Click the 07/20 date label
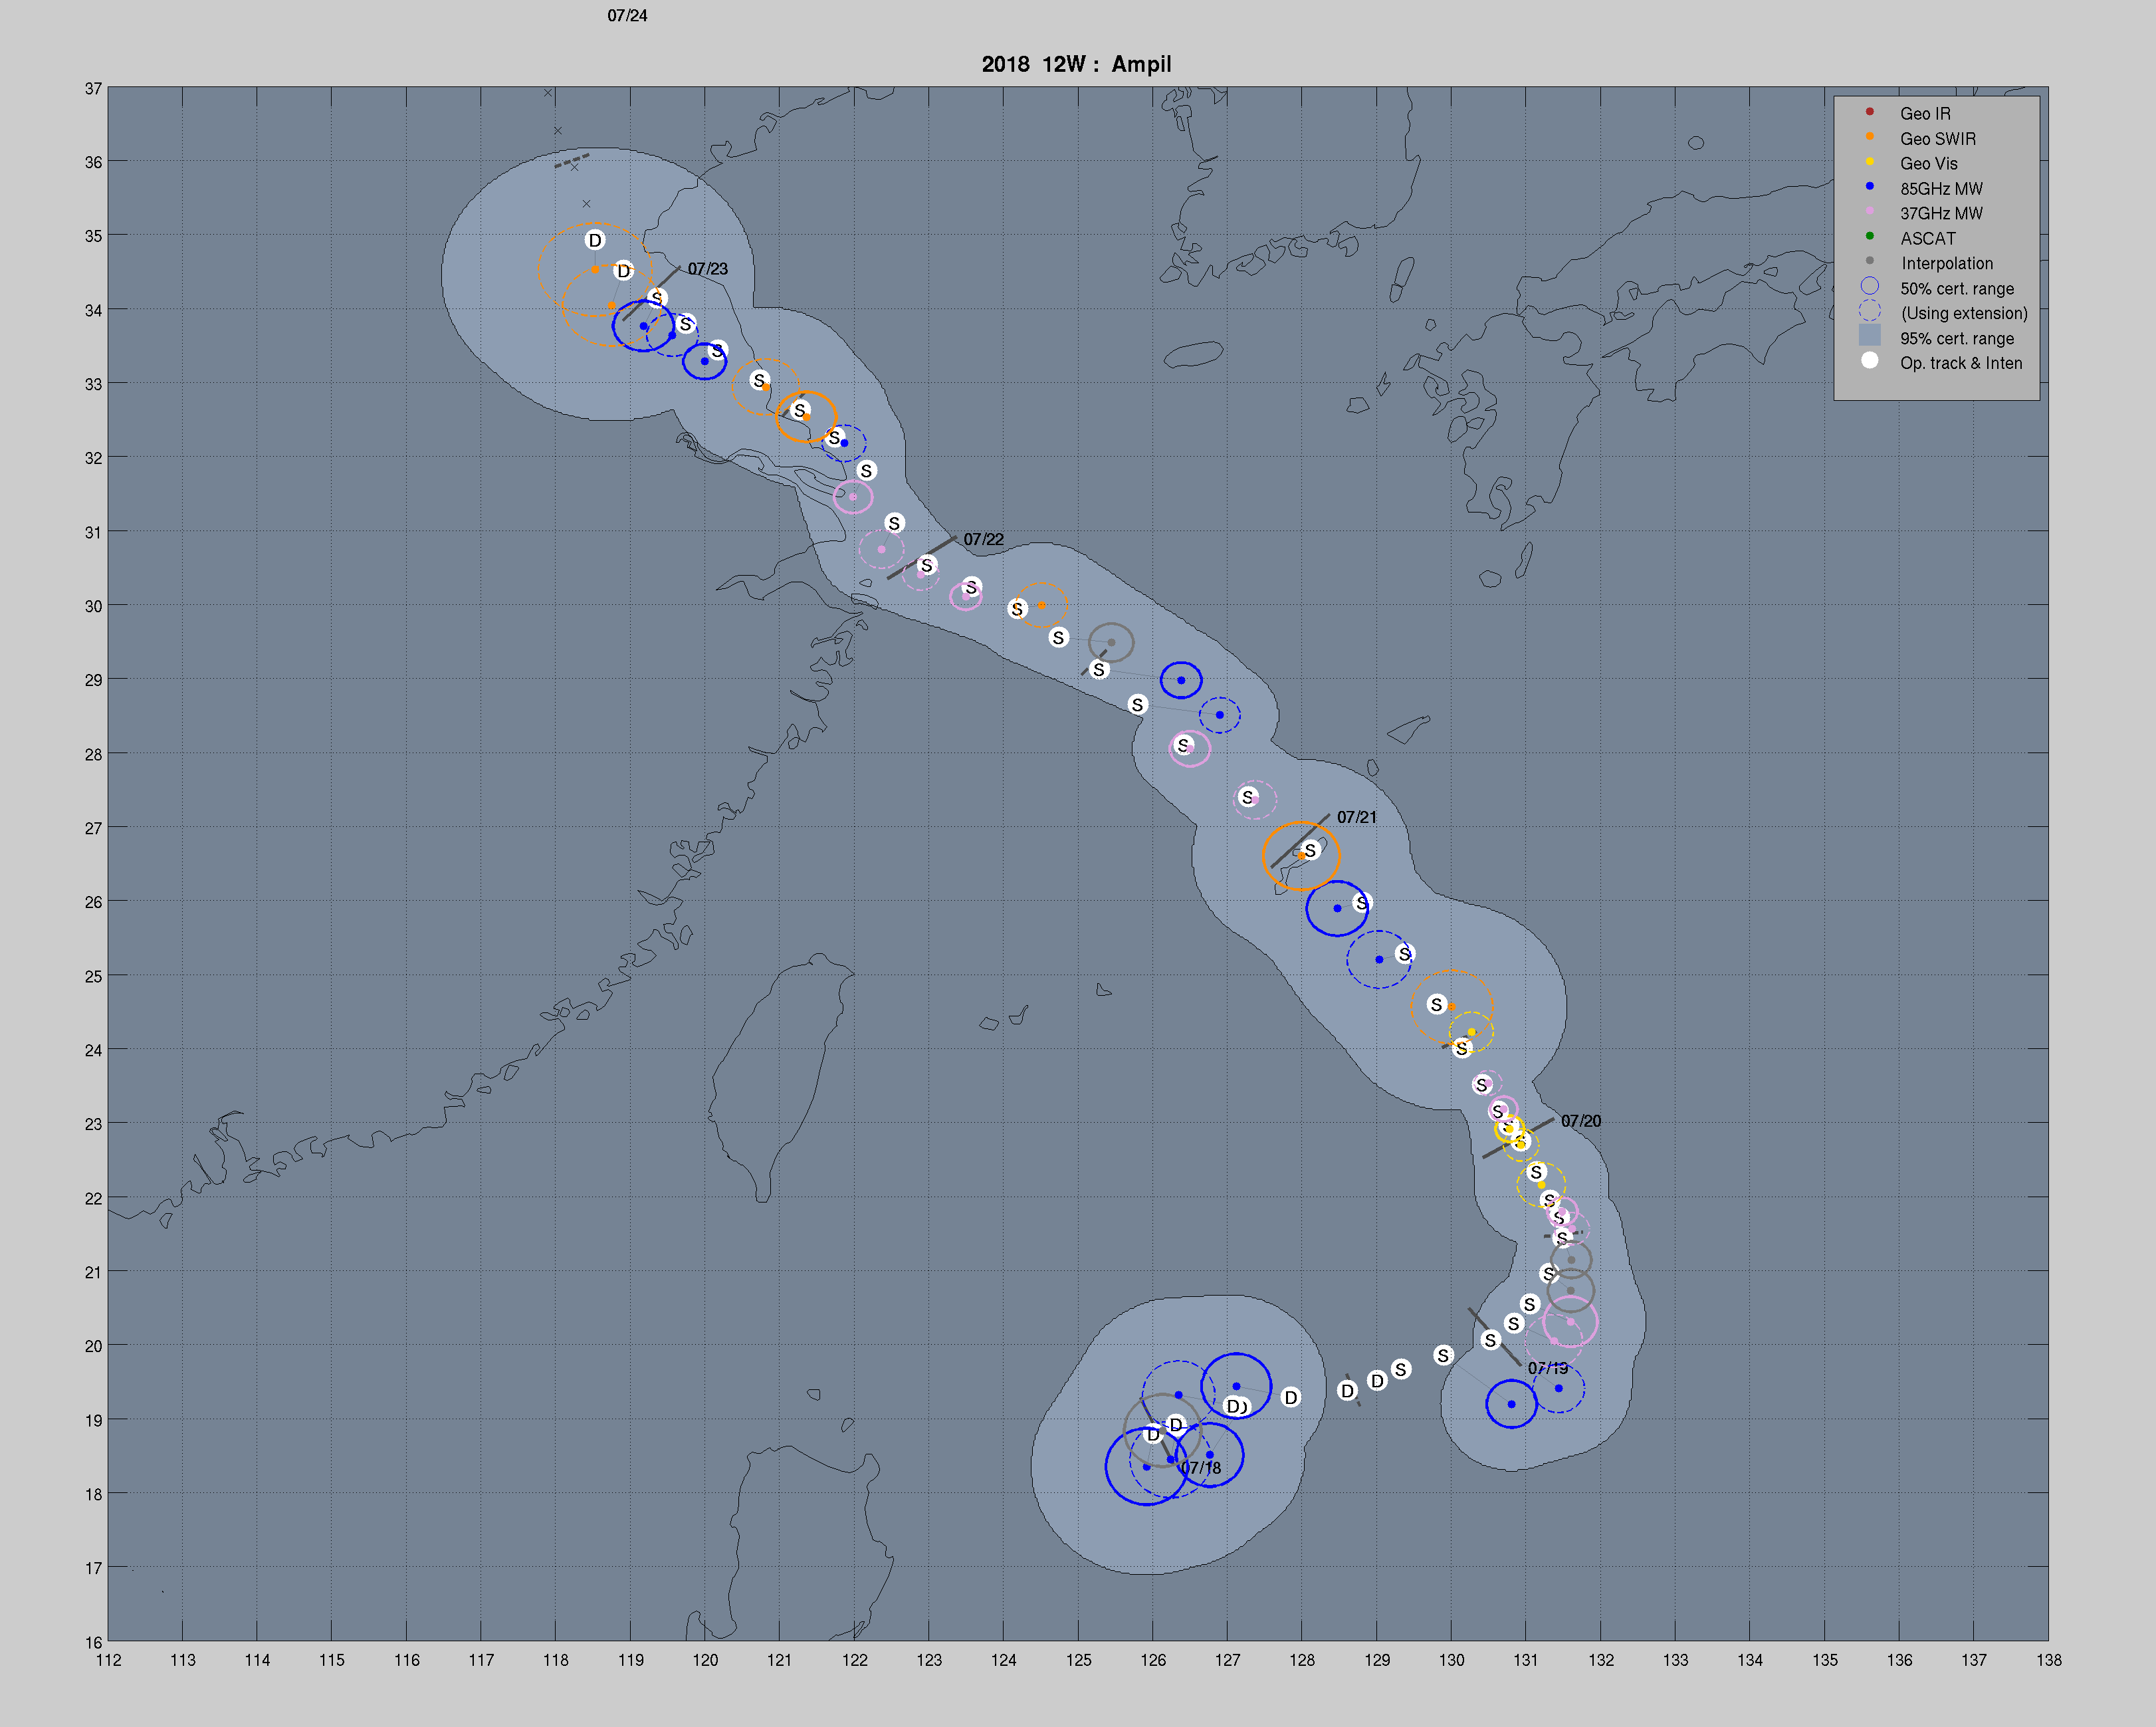 1580,1121
